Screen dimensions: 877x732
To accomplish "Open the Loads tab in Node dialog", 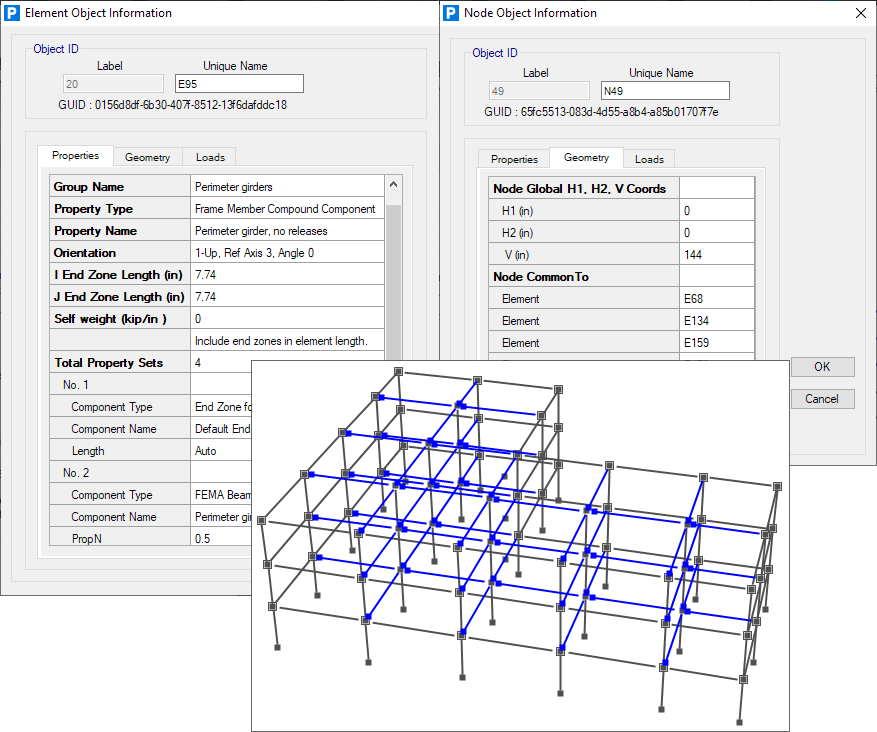I will coord(649,159).
